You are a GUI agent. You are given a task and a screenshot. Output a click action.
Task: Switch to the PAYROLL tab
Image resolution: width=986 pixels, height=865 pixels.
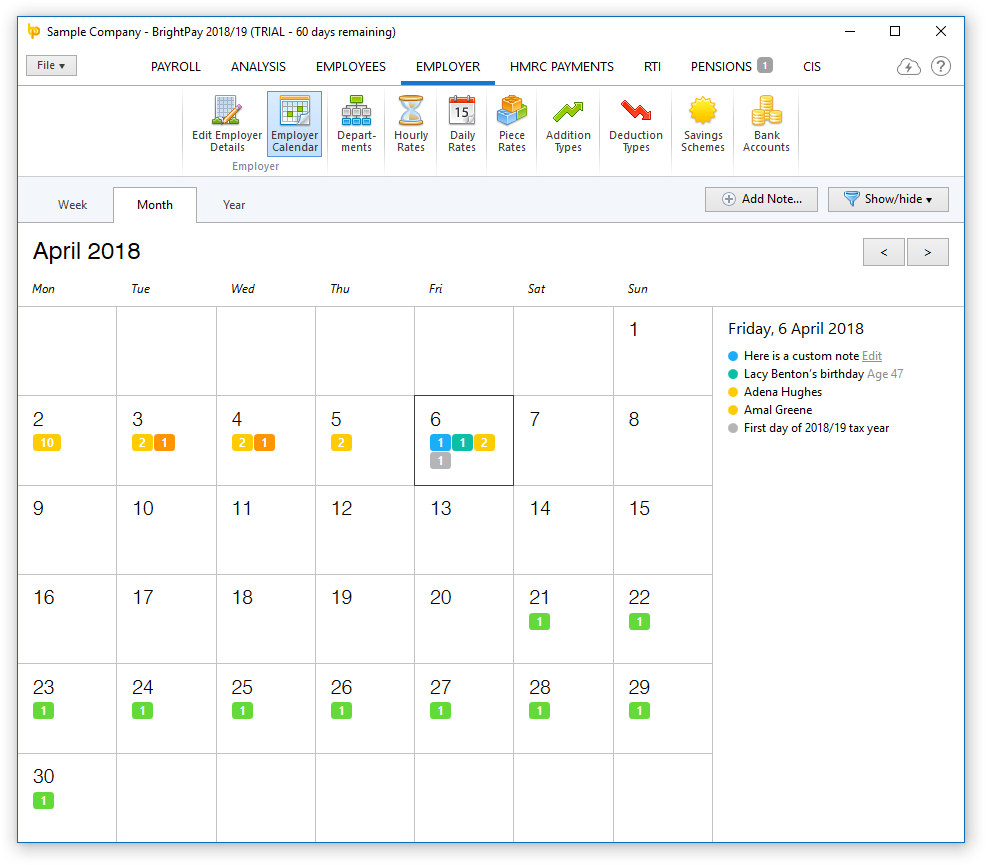click(175, 67)
